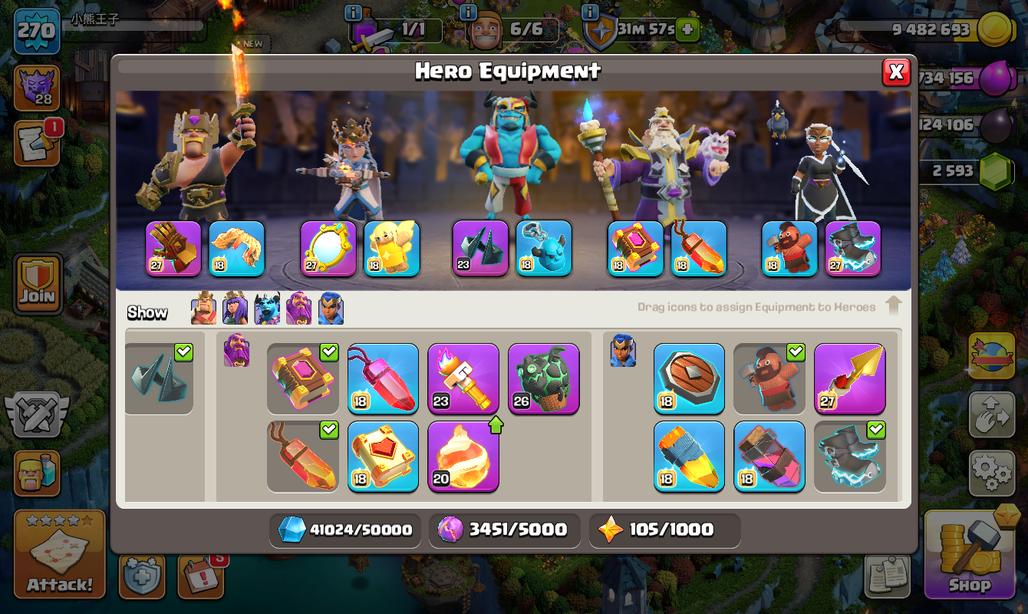
Task: Click the equipped Eternal Tome with checkmark
Action: point(302,379)
